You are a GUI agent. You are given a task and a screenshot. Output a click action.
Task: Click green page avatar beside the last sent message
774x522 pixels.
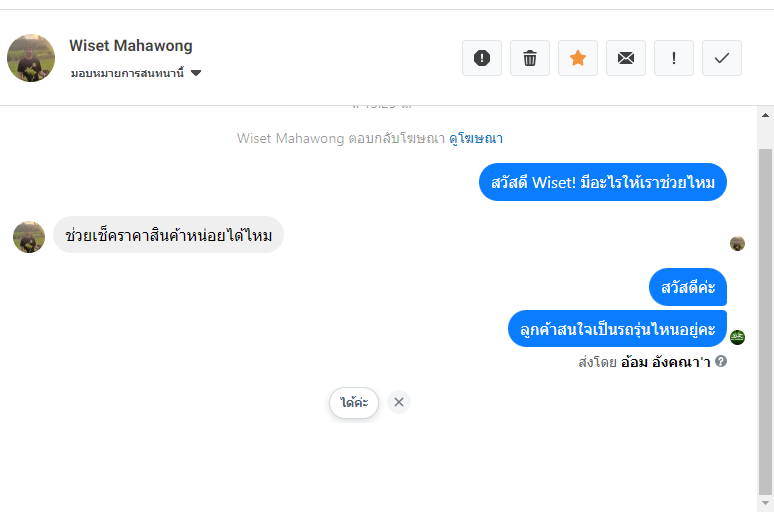pos(738,337)
